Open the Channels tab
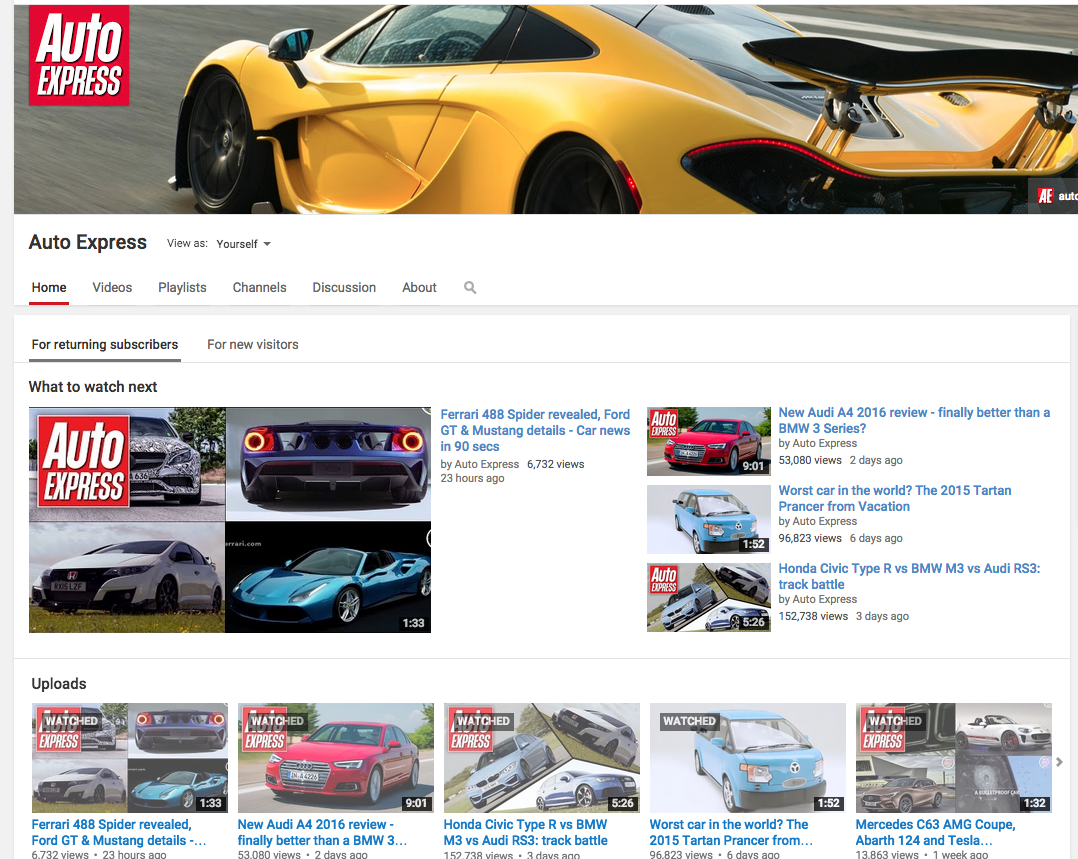Screen dimensions: 1078x859 (259, 287)
